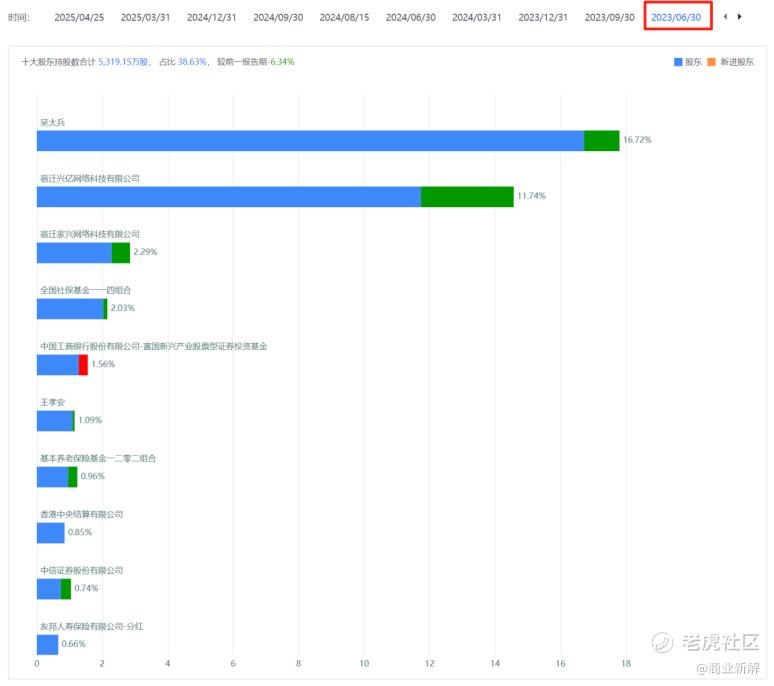
Task: Click the name 友邦人寿保险有限公司-分红
Action: tap(92, 627)
